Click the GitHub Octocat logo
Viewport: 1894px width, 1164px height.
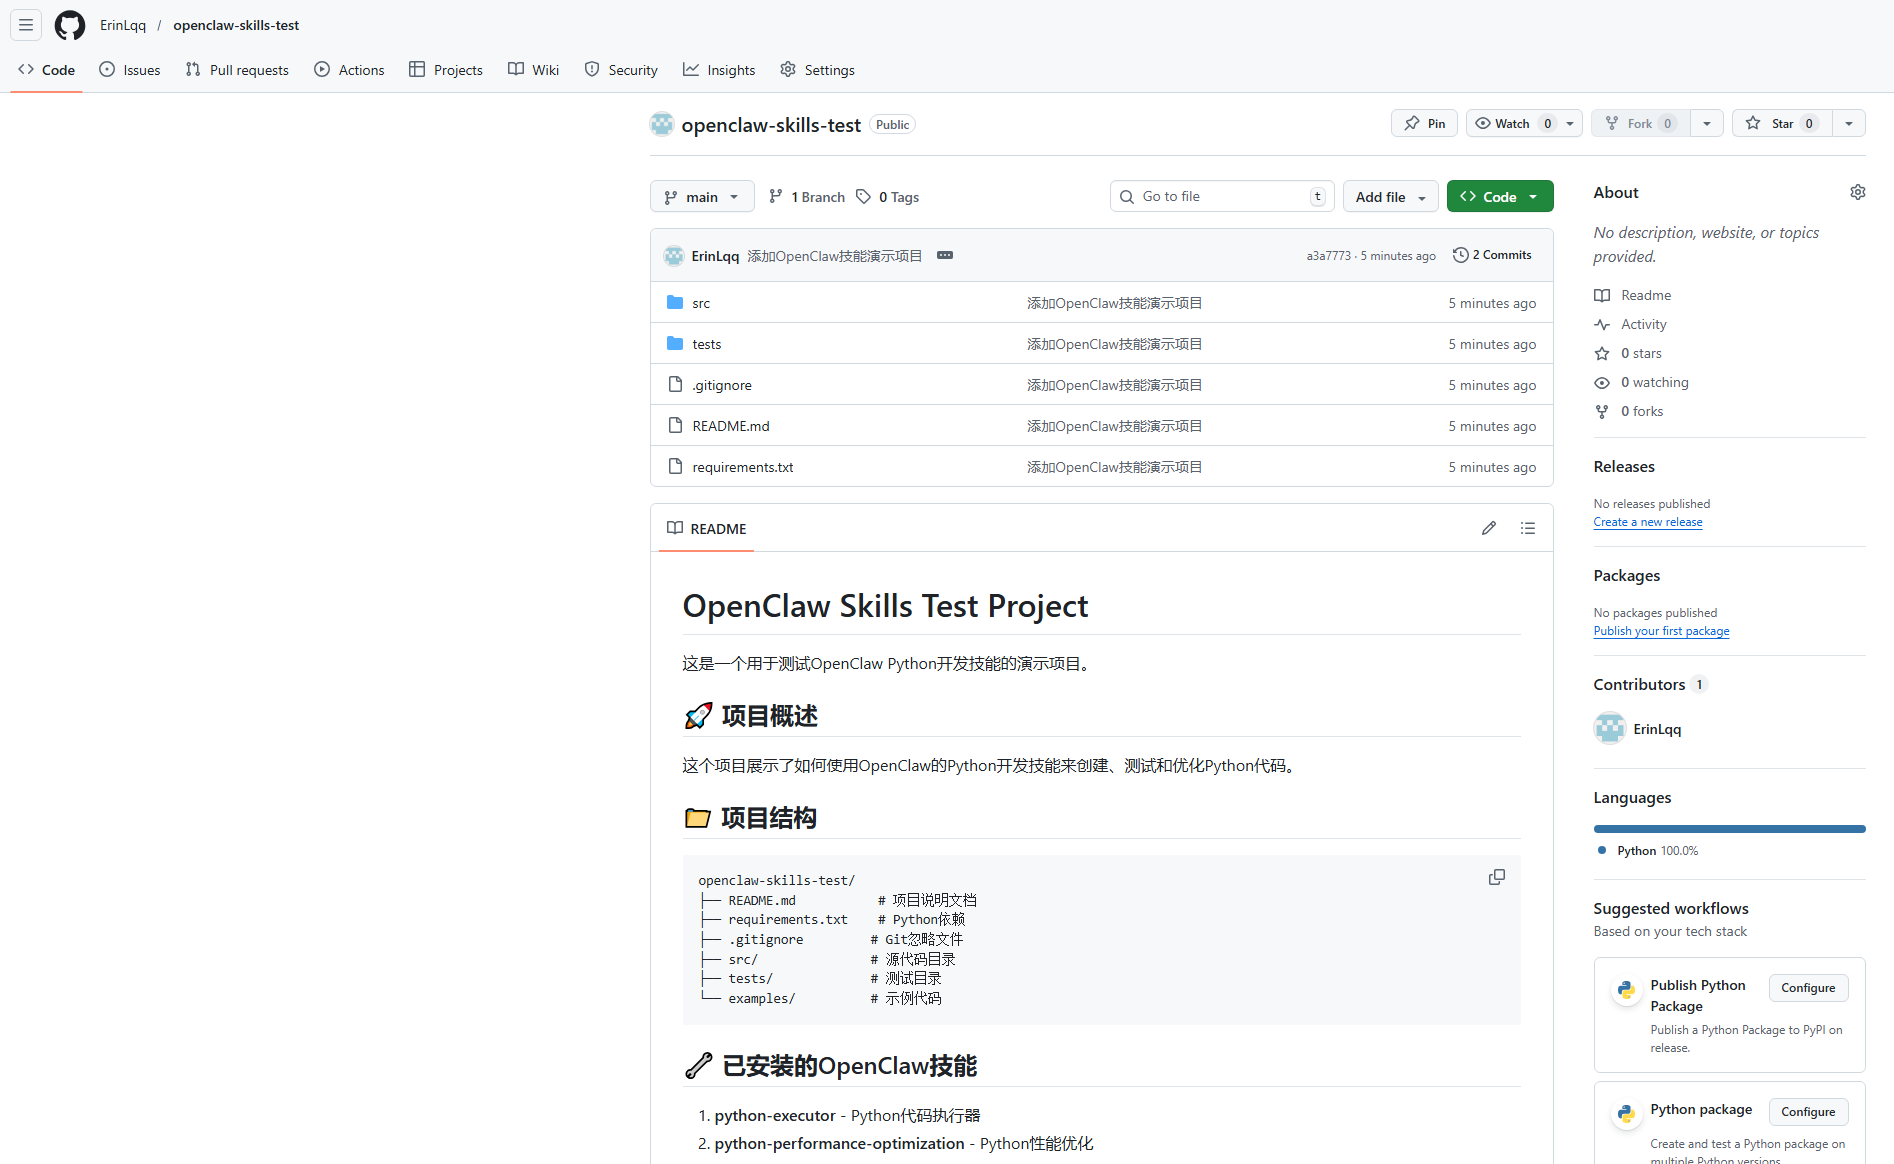(x=70, y=25)
